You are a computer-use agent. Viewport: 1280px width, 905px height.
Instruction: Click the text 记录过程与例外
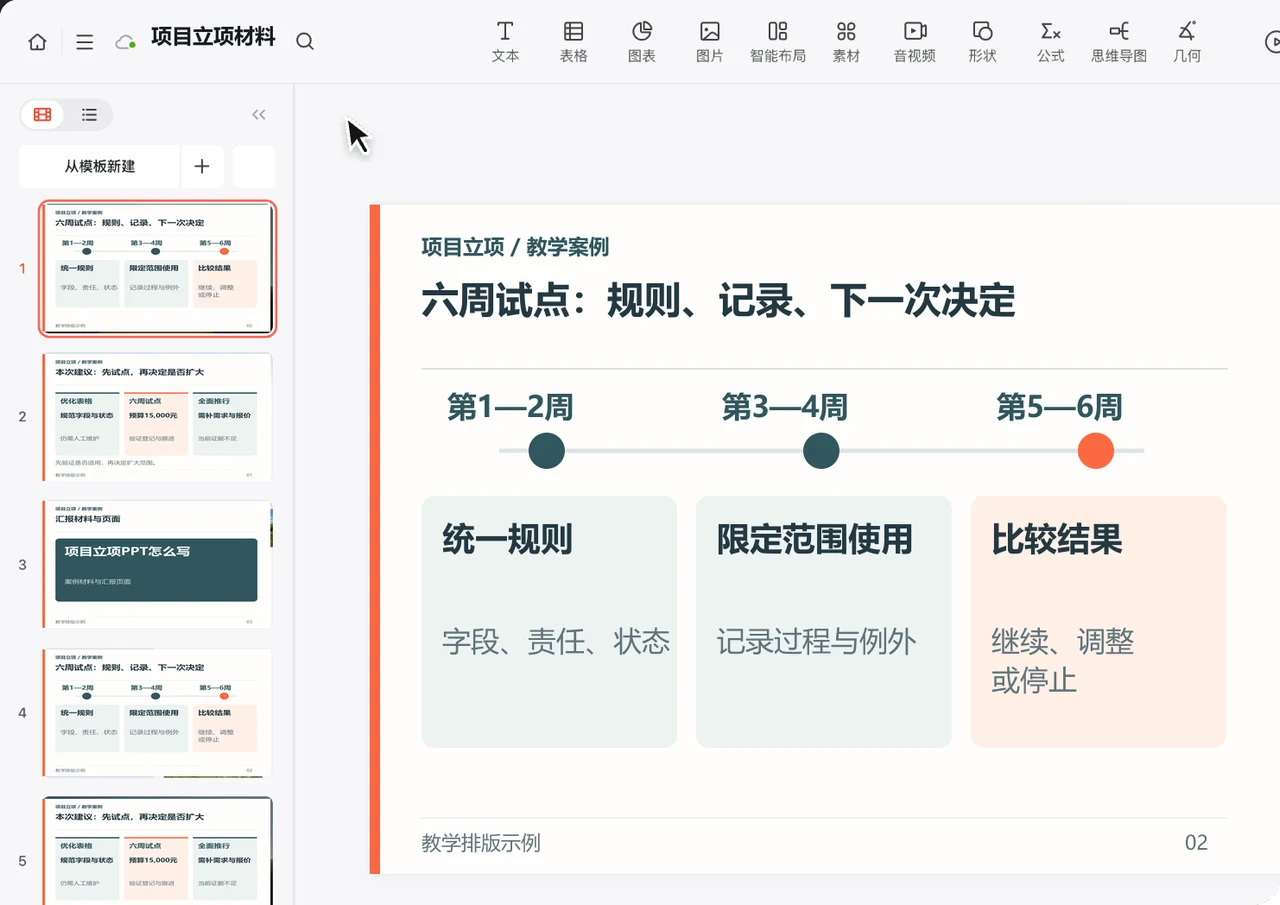tap(816, 641)
